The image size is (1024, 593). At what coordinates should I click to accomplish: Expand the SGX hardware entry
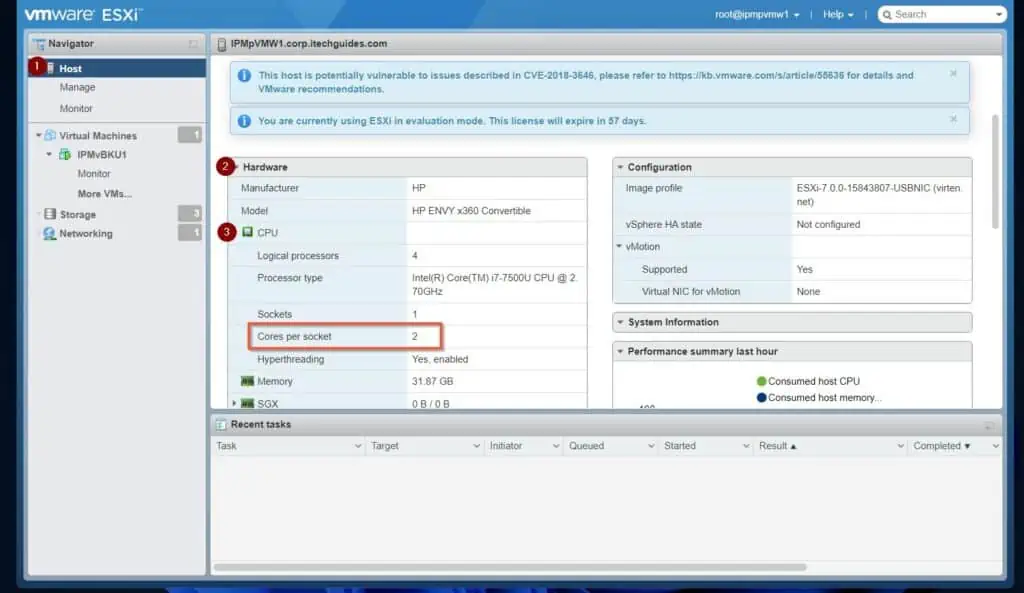pos(235,403)
